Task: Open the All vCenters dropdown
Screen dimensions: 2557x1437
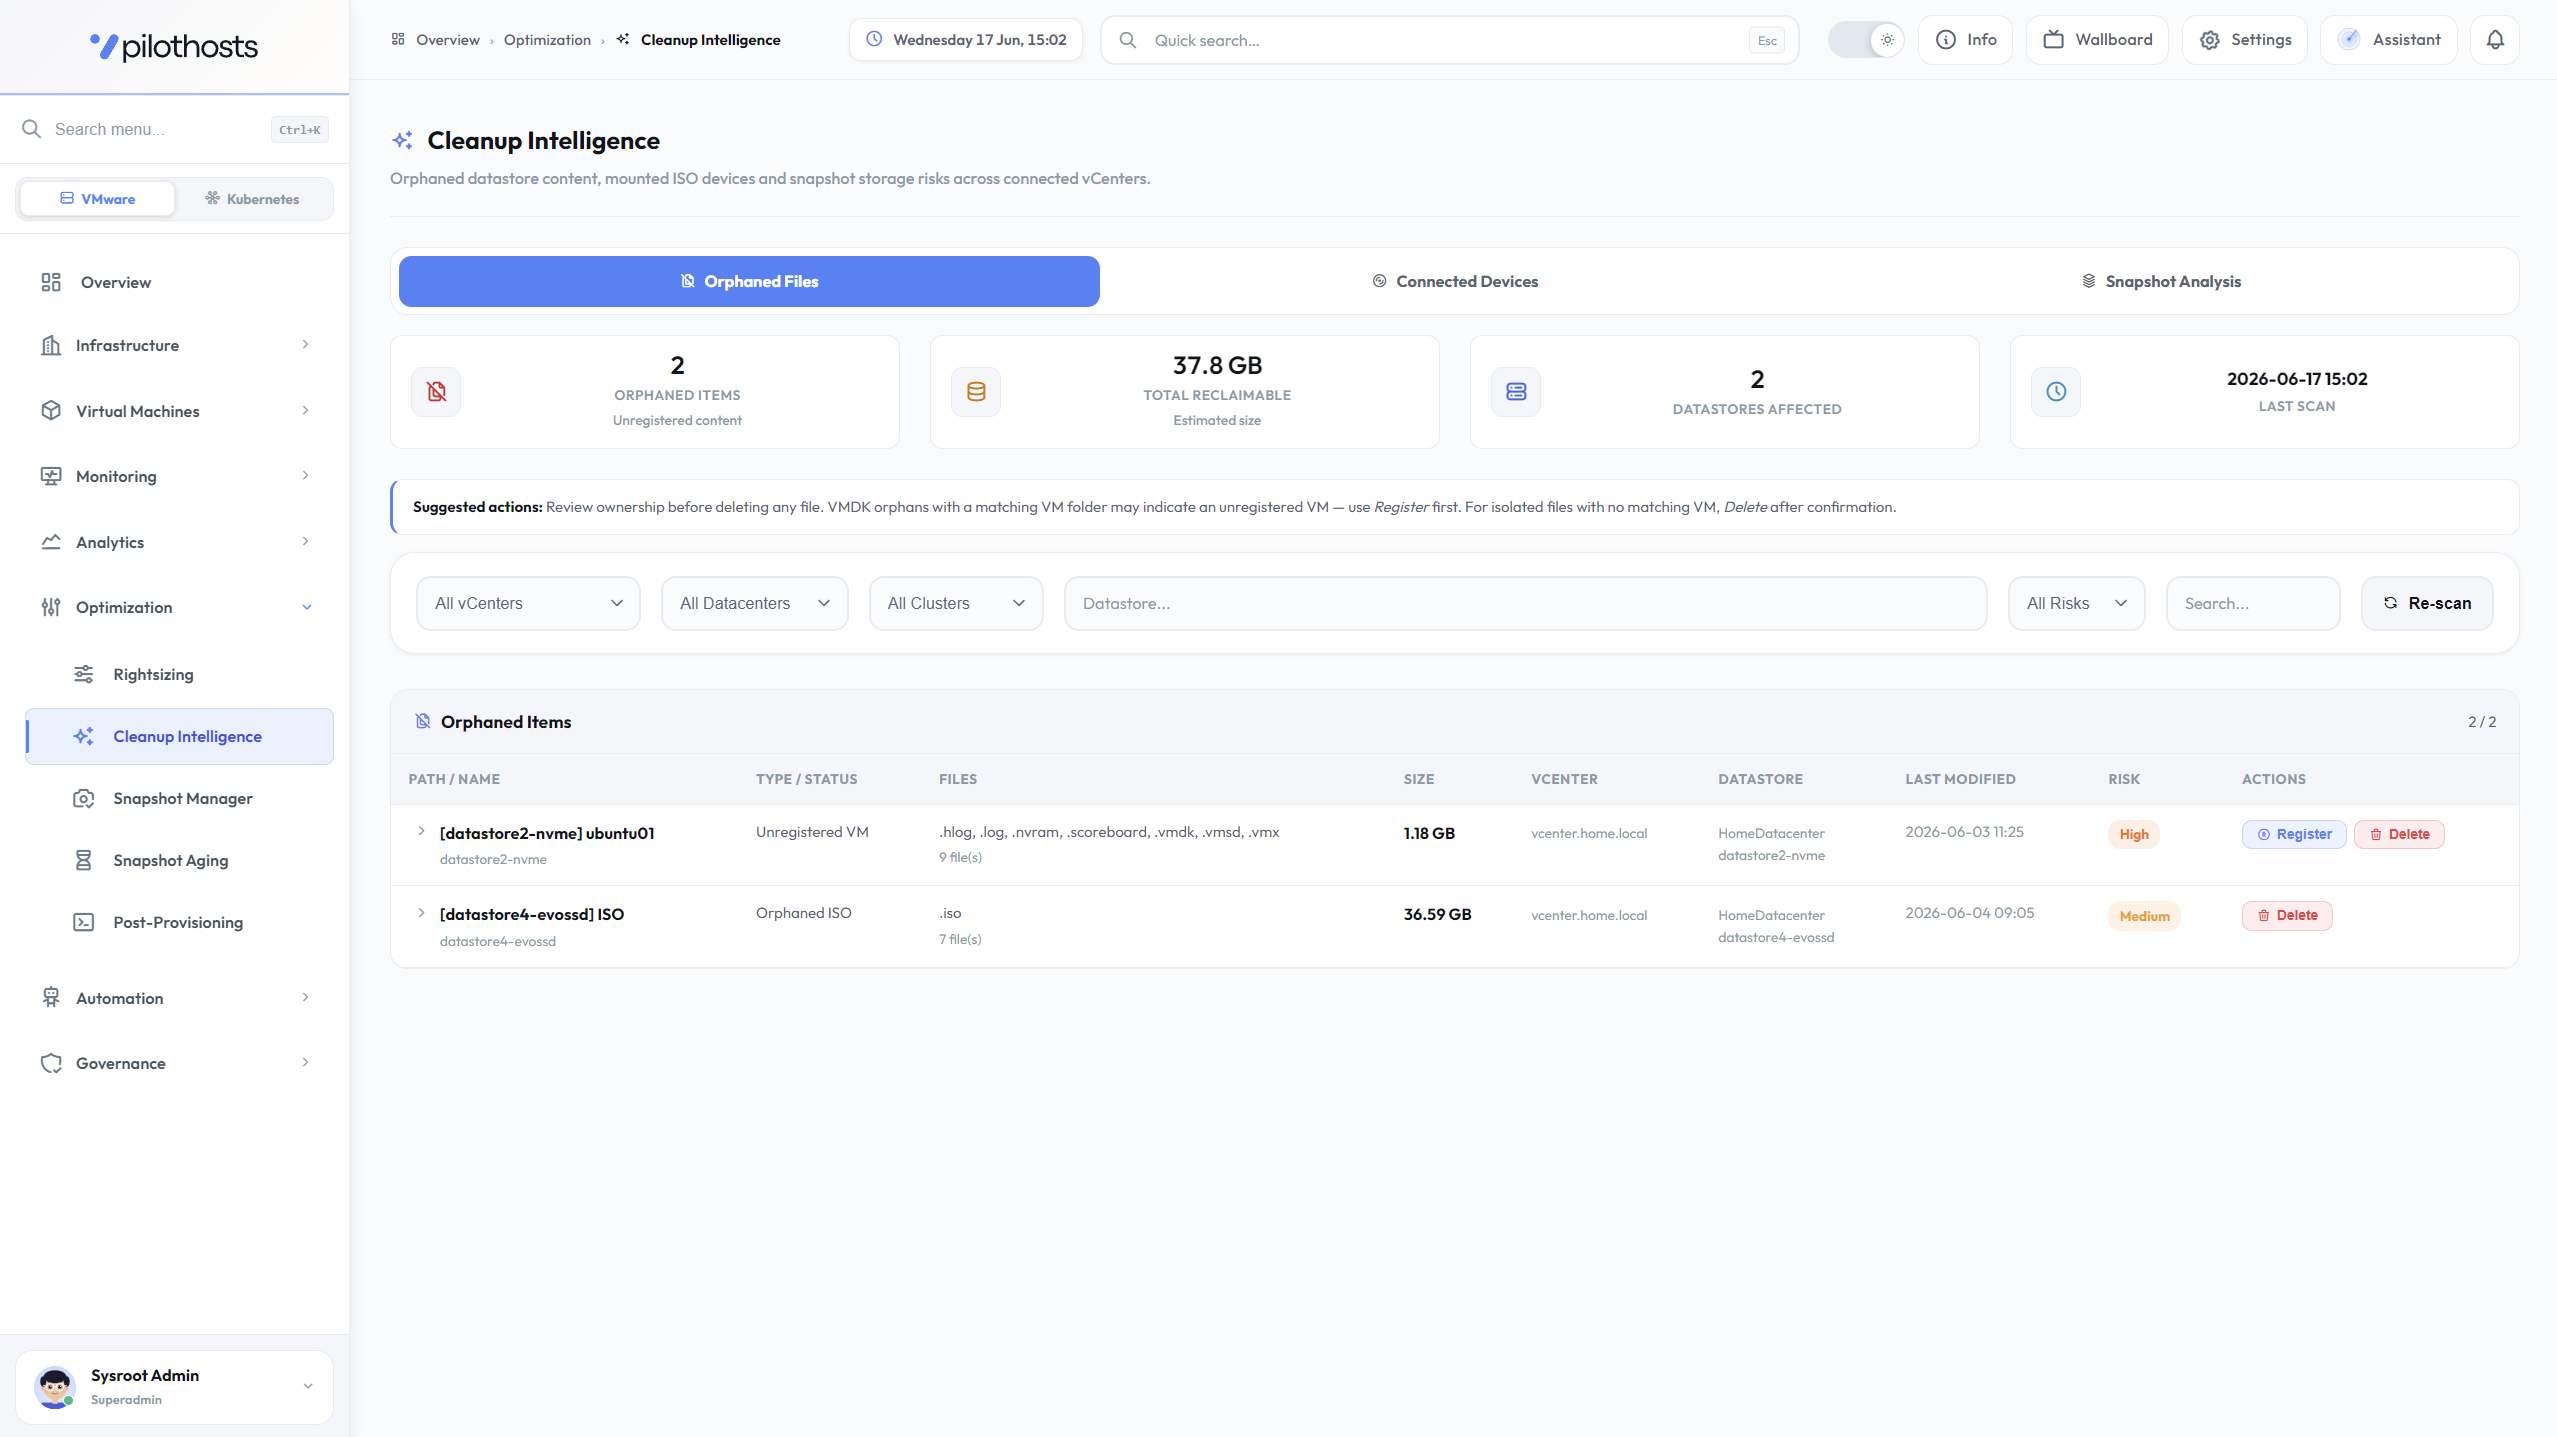Action: point(528,603)
